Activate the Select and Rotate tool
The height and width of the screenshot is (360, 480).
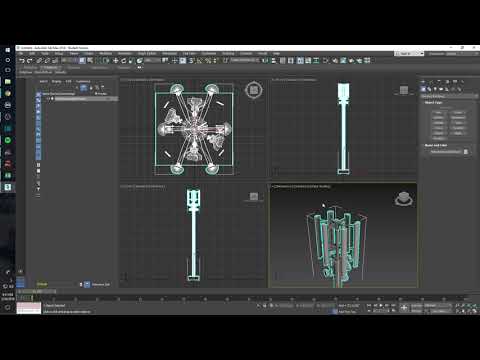click(123, 61)
